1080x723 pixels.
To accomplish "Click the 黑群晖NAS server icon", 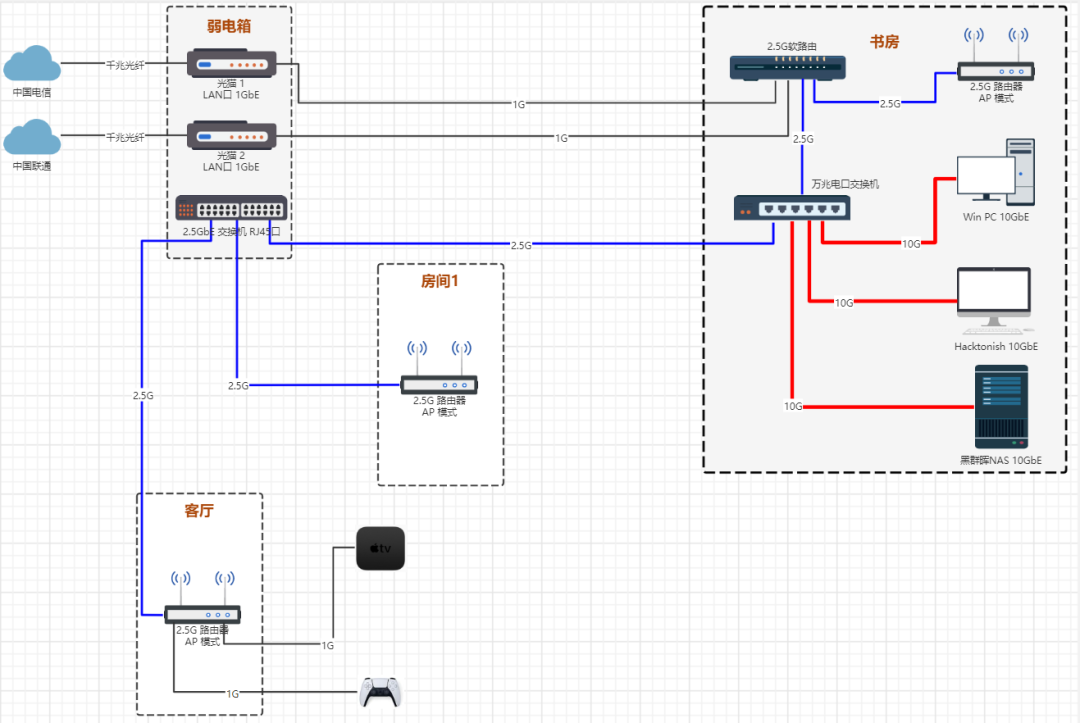I will click(x=1001, y=407).
